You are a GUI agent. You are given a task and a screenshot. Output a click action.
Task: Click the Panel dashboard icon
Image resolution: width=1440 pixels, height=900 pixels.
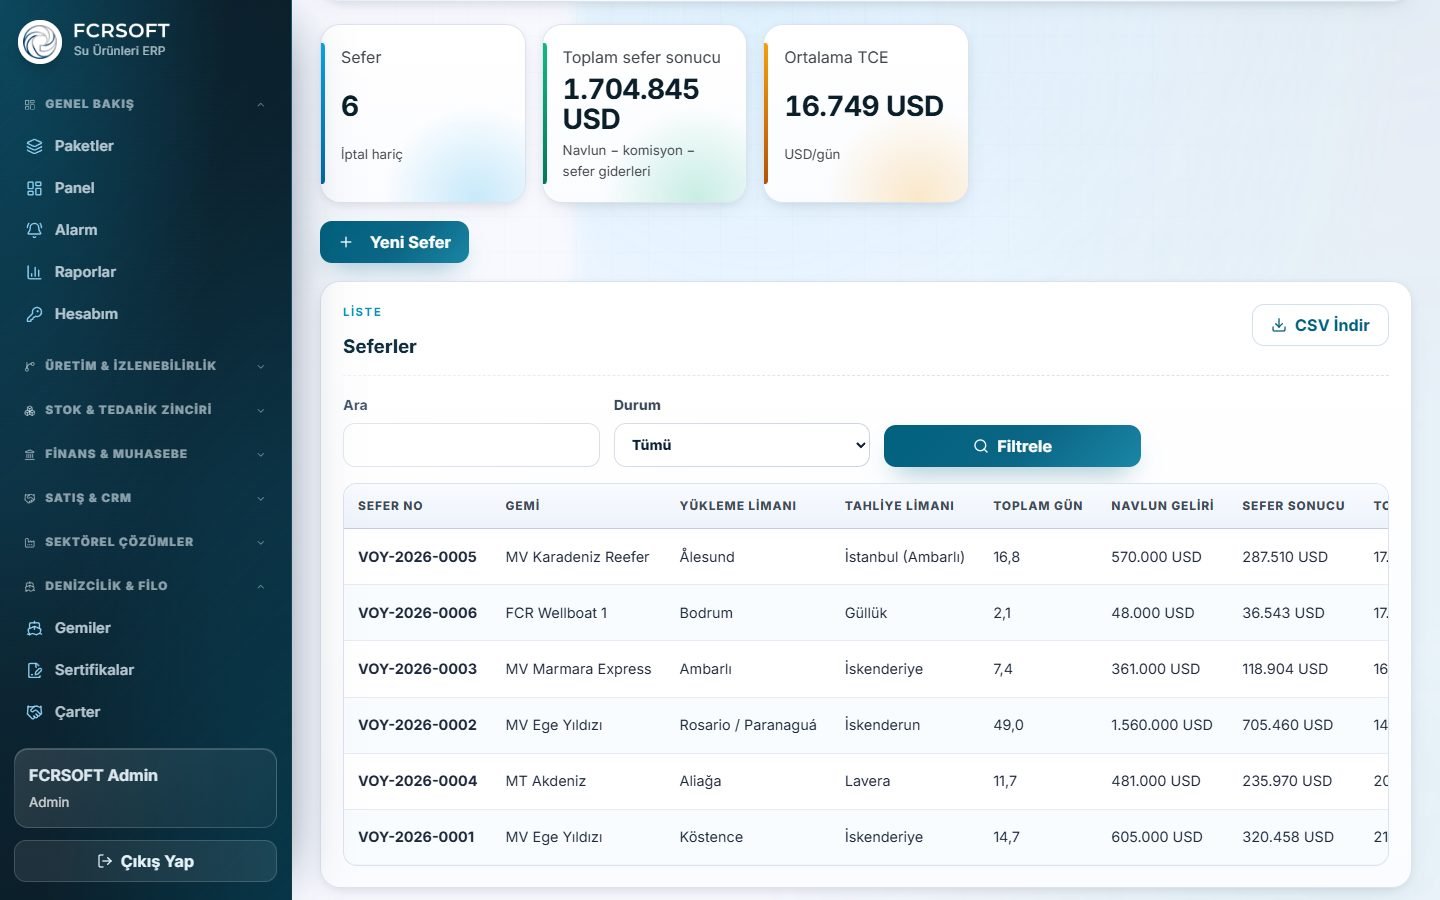click(x=34, y=188)
